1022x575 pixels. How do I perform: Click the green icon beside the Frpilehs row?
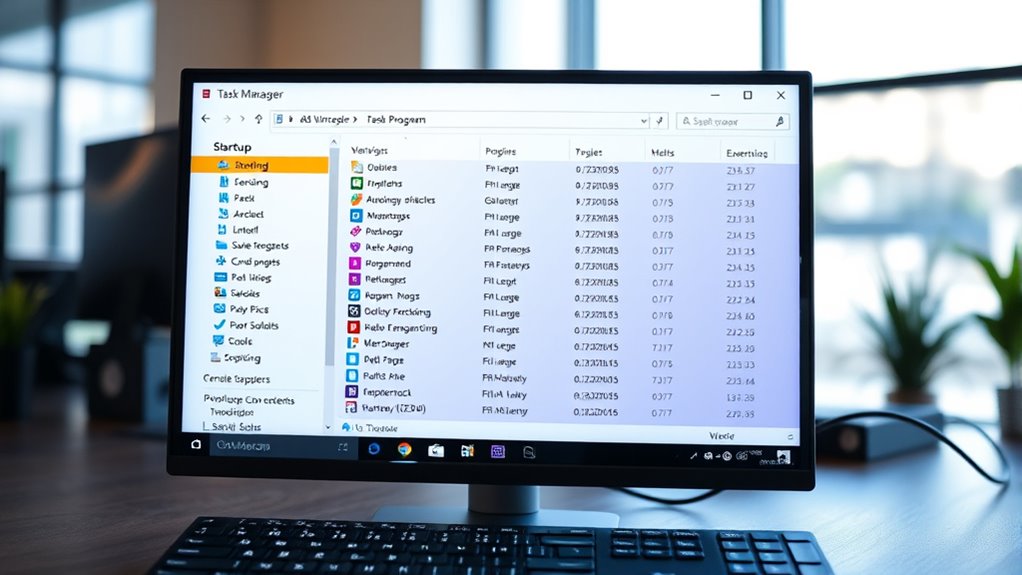click(x=356, y=184)
